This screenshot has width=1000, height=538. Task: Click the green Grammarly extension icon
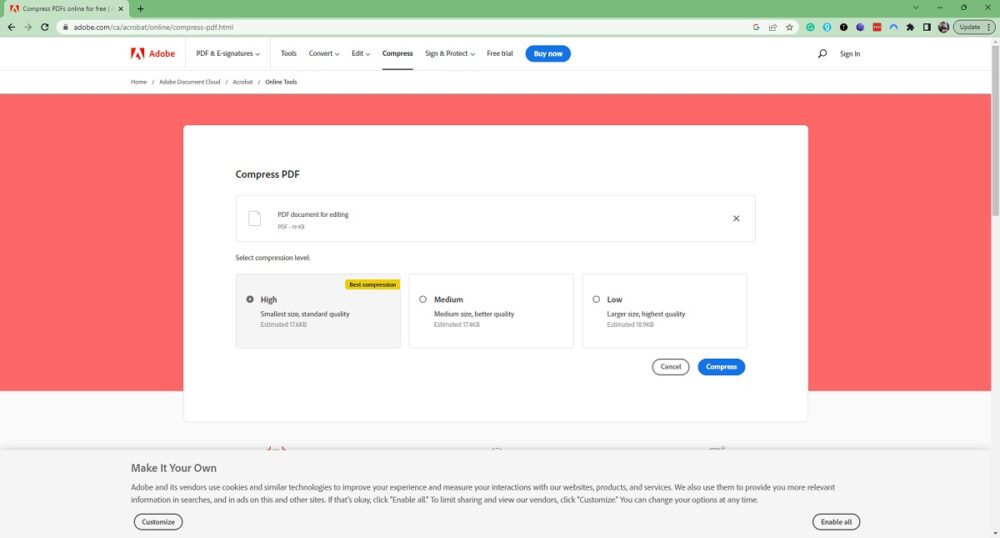click(x=810, y=27)
